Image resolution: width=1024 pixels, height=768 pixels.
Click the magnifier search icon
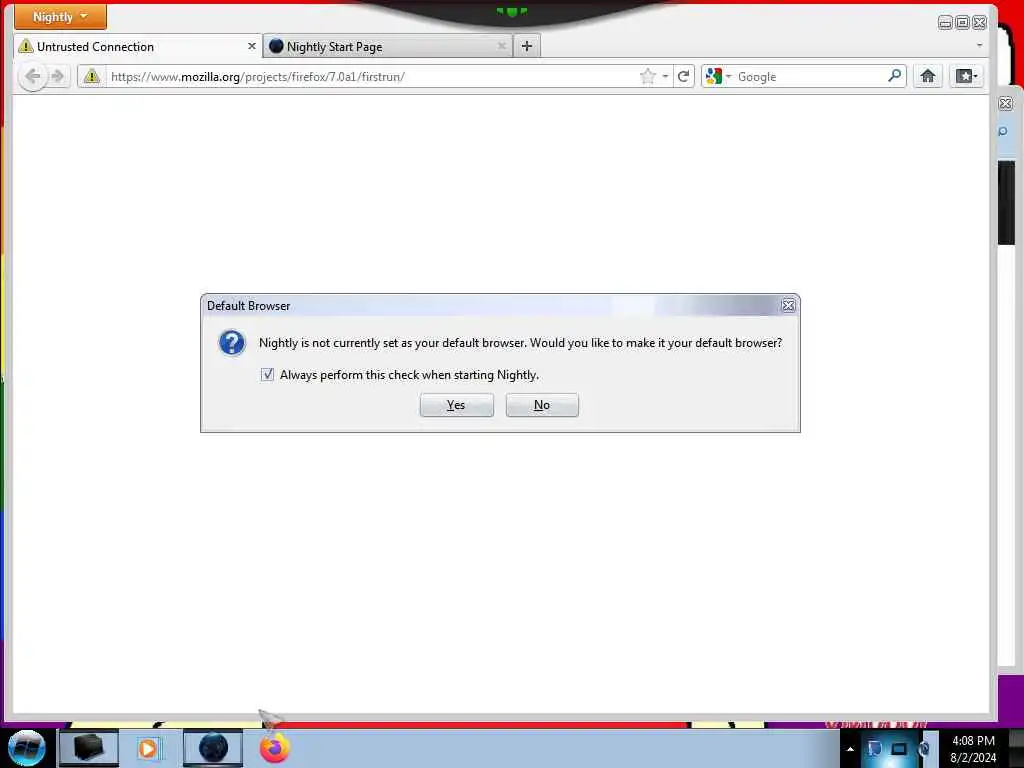[x=895, y=76]
